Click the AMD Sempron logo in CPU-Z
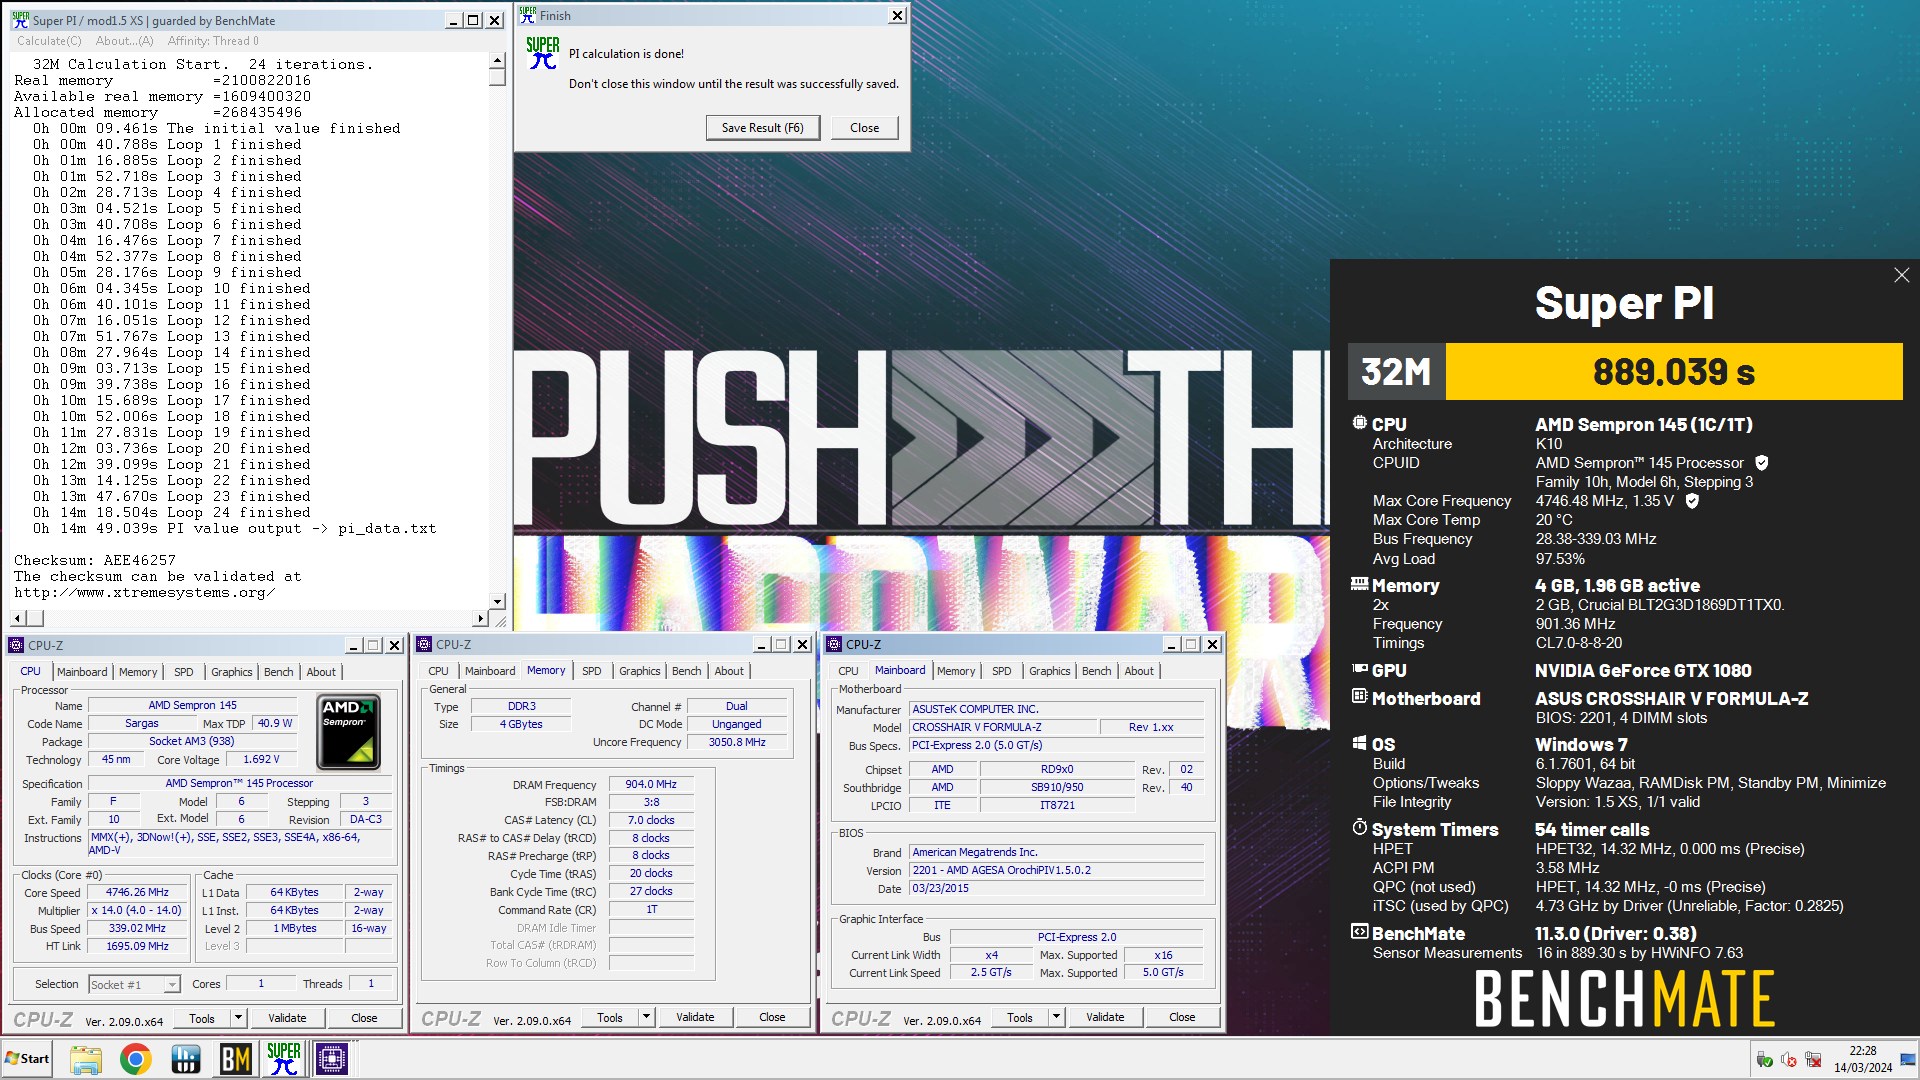This screenshot has height=1080, width=1920. tap(349, 732)
